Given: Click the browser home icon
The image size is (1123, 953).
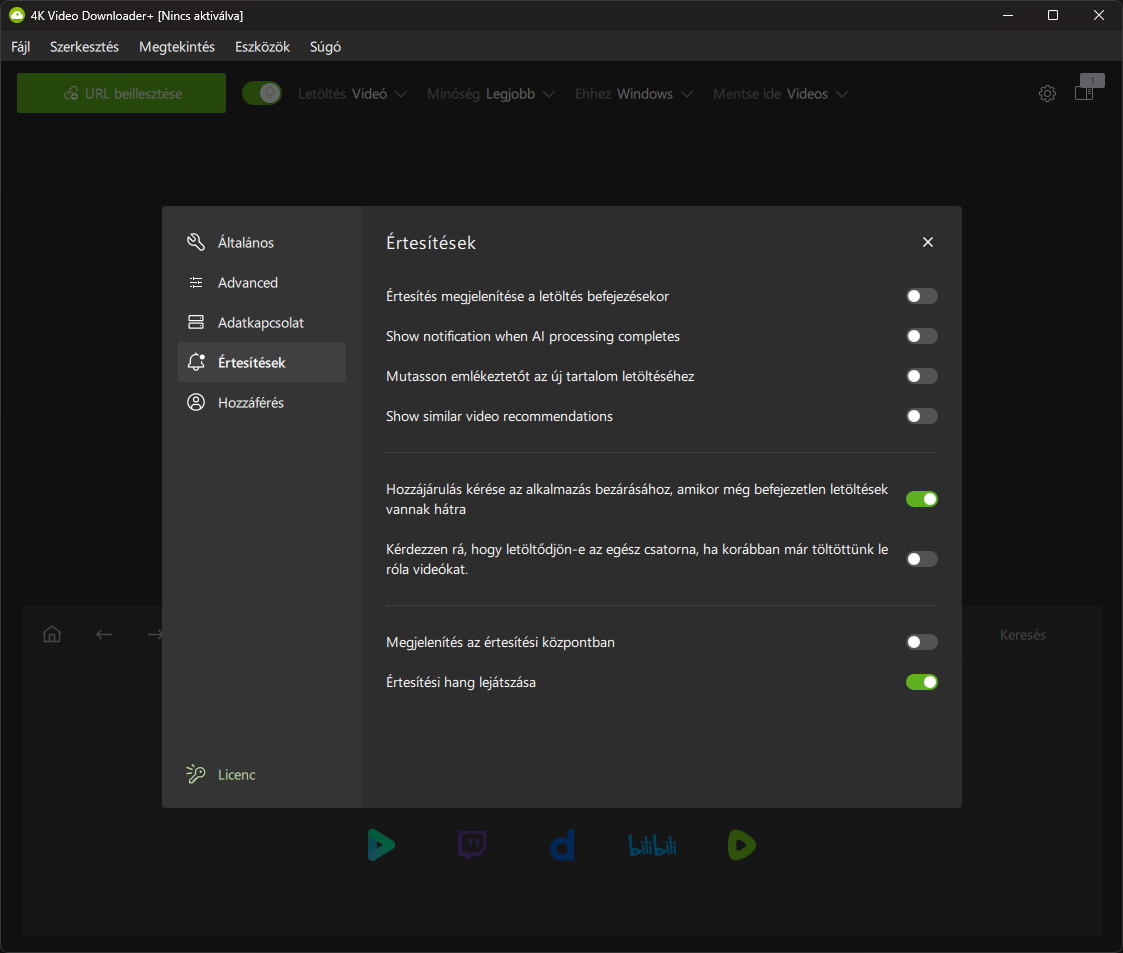Looking at the screenshot, I should 52,634.
